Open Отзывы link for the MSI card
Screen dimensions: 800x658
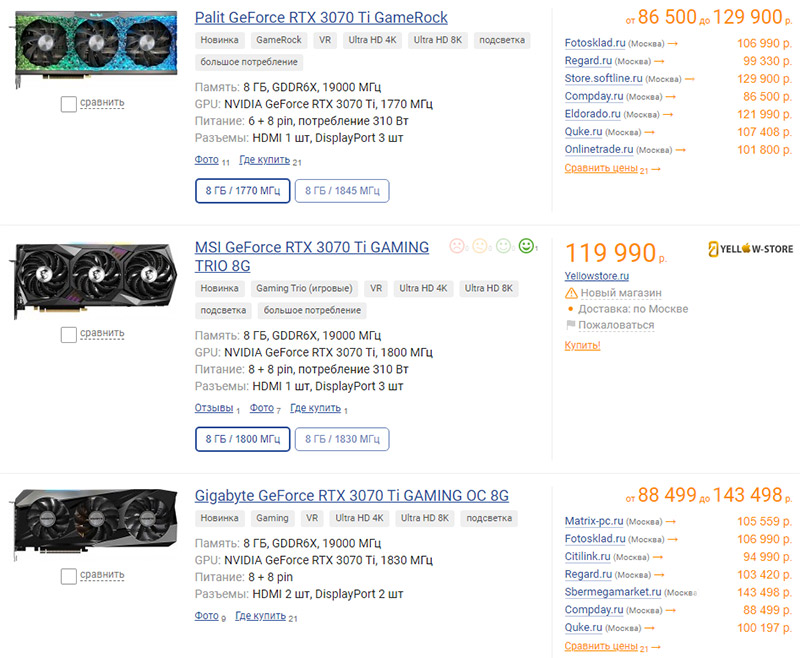click(x=213, y=408)
